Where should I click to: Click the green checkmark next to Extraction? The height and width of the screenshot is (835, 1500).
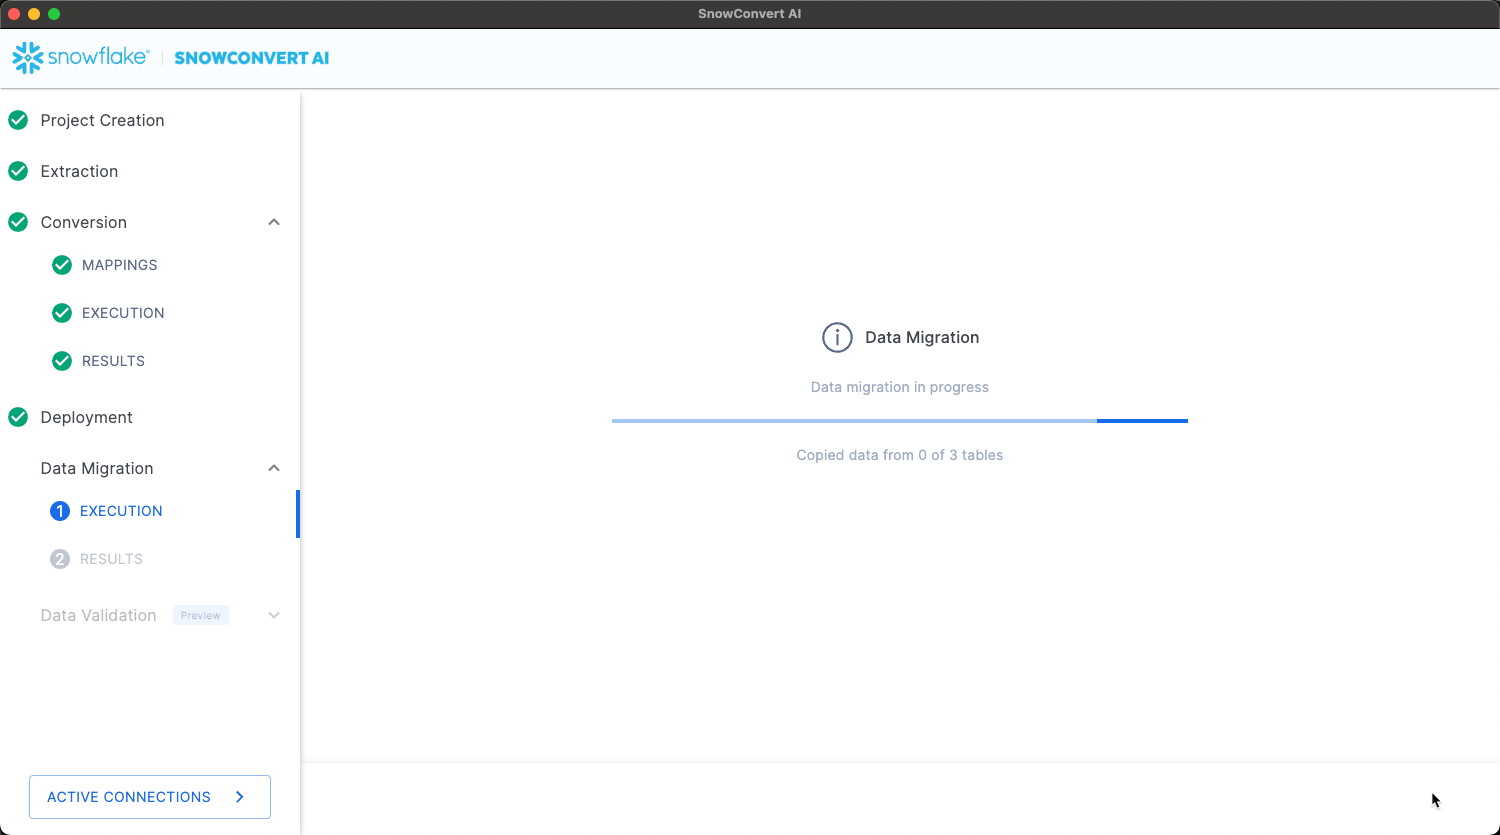pos(18,171)
